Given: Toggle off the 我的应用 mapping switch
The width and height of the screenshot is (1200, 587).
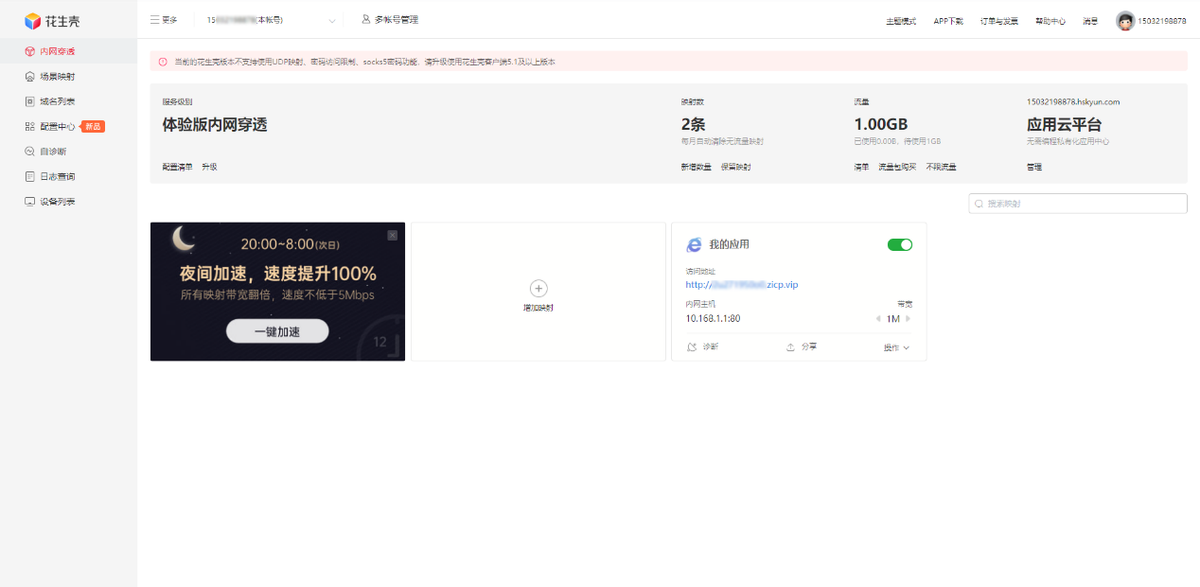Looking at the screenshot, I should [x=899, y=245].
